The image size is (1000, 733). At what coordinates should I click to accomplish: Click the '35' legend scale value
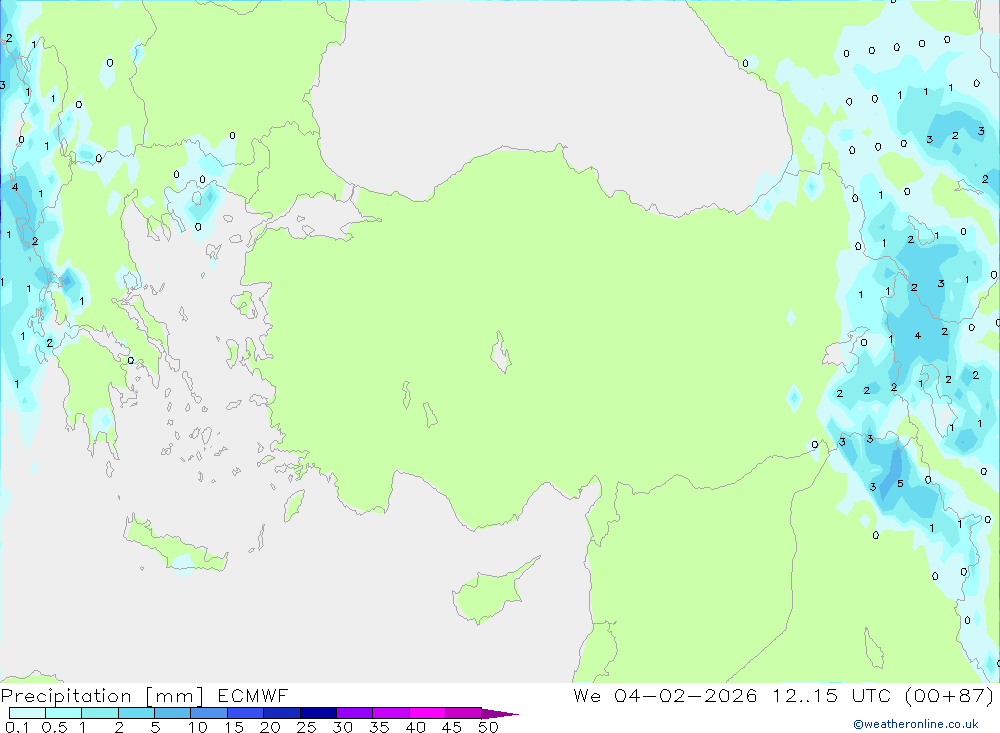pyautogui.click(x=379, y=727)
